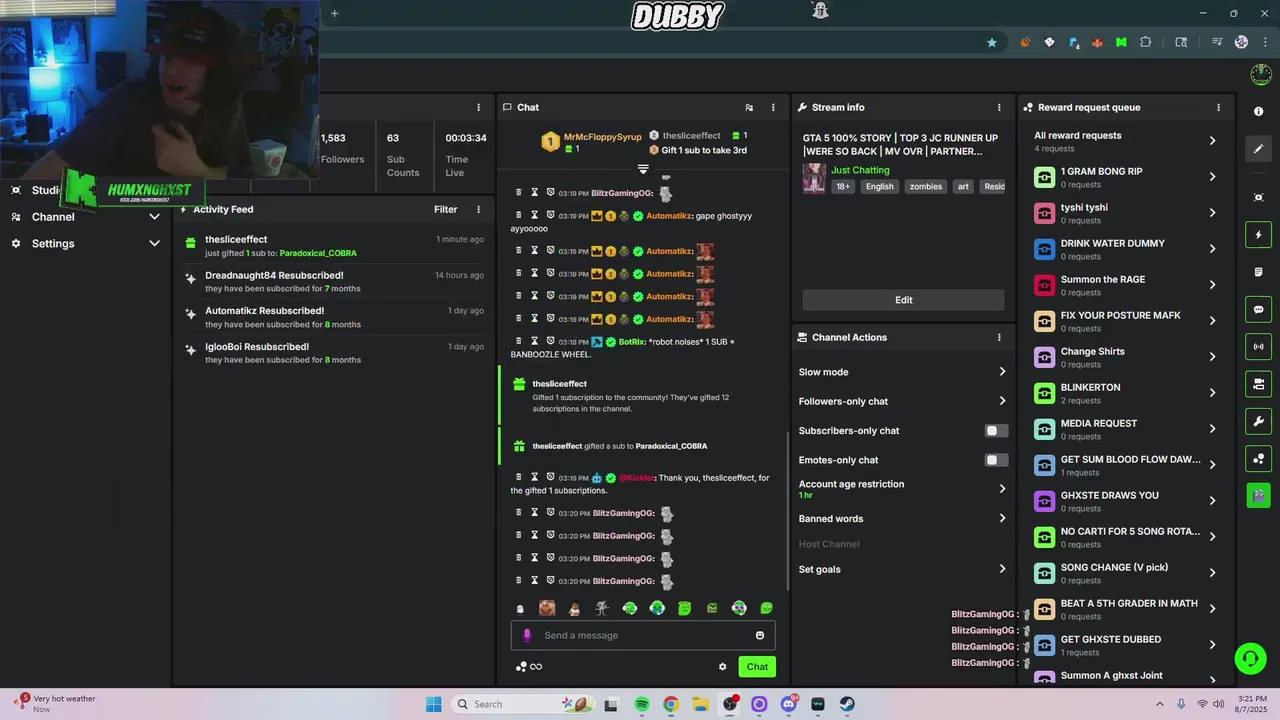Open Stream info panel options menu

[x=999, y=107]
